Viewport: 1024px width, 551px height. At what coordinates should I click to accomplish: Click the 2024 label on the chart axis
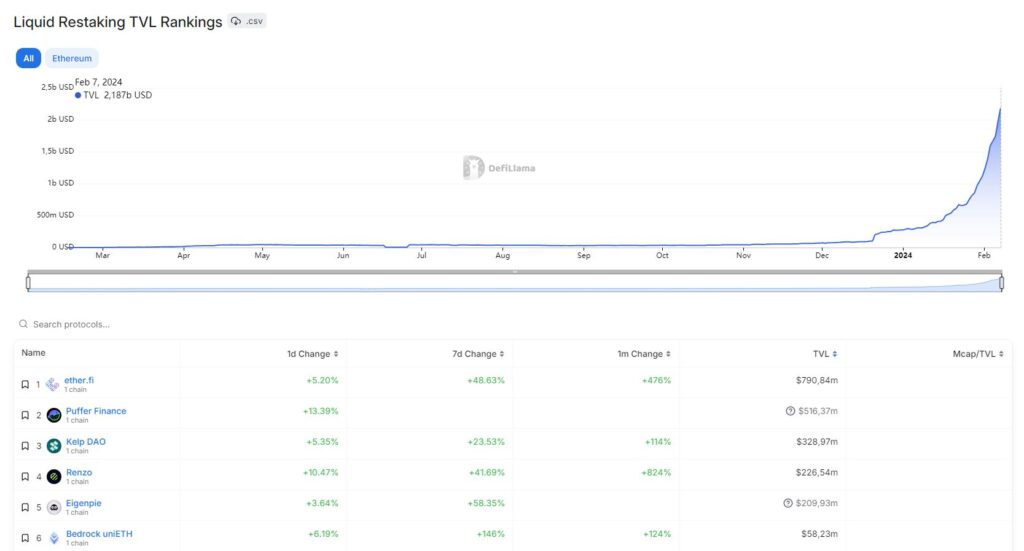point(903,255)
